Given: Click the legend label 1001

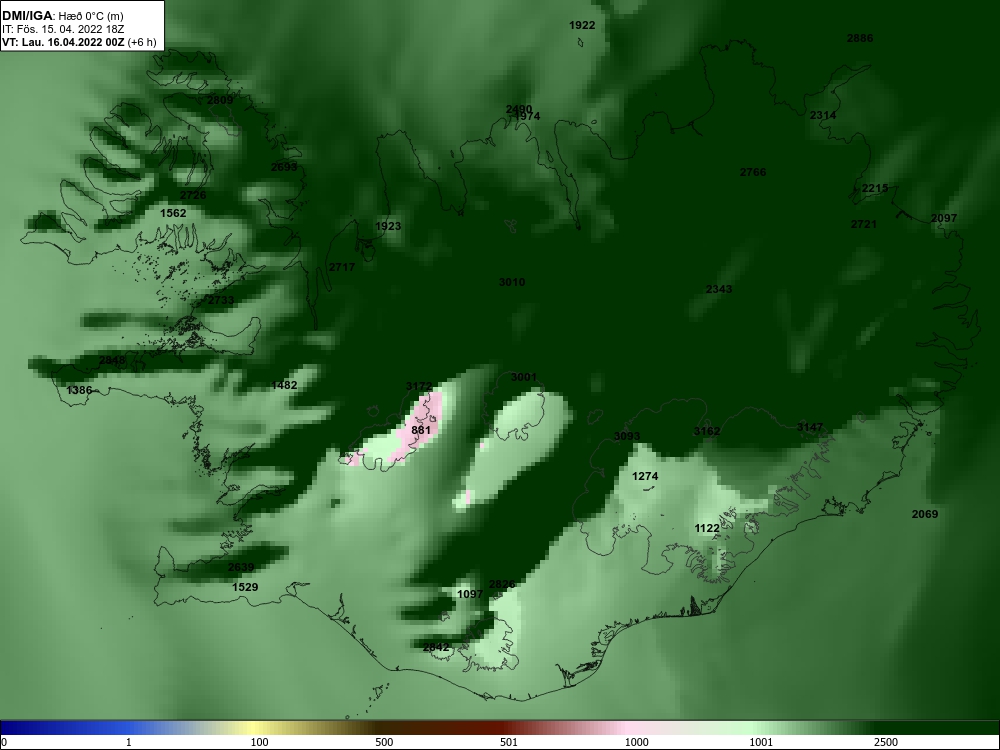Looking at the screenshot, I should [x=761, y=742].
